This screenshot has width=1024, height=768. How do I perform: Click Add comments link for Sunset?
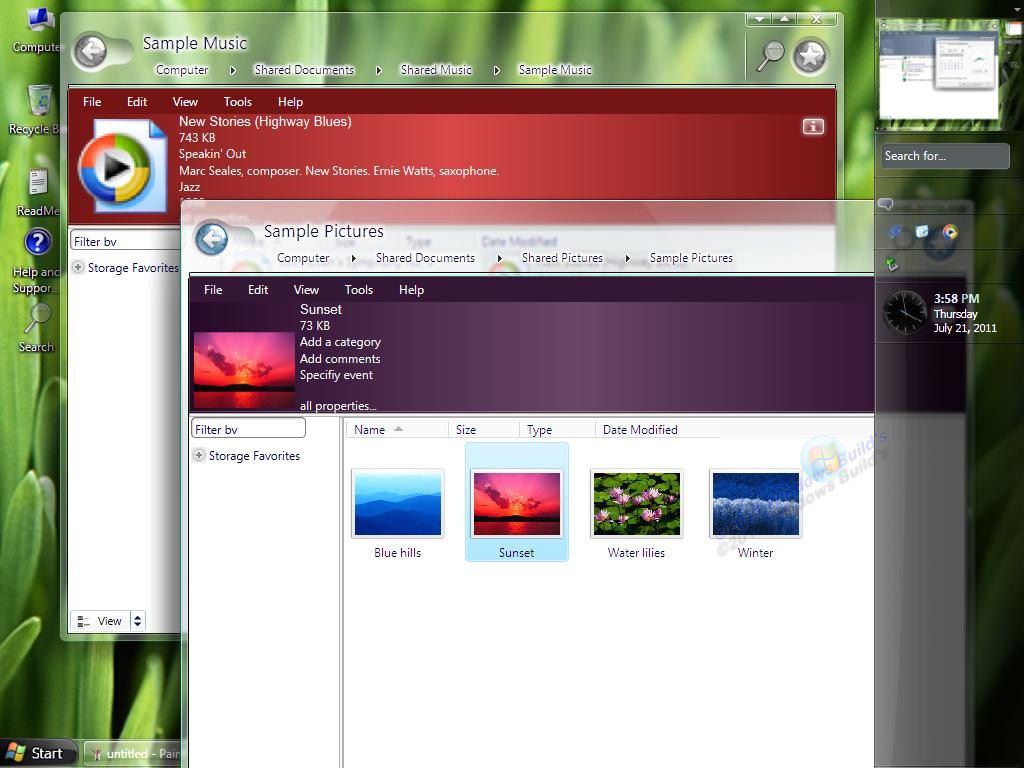click(x=340, y=359)
